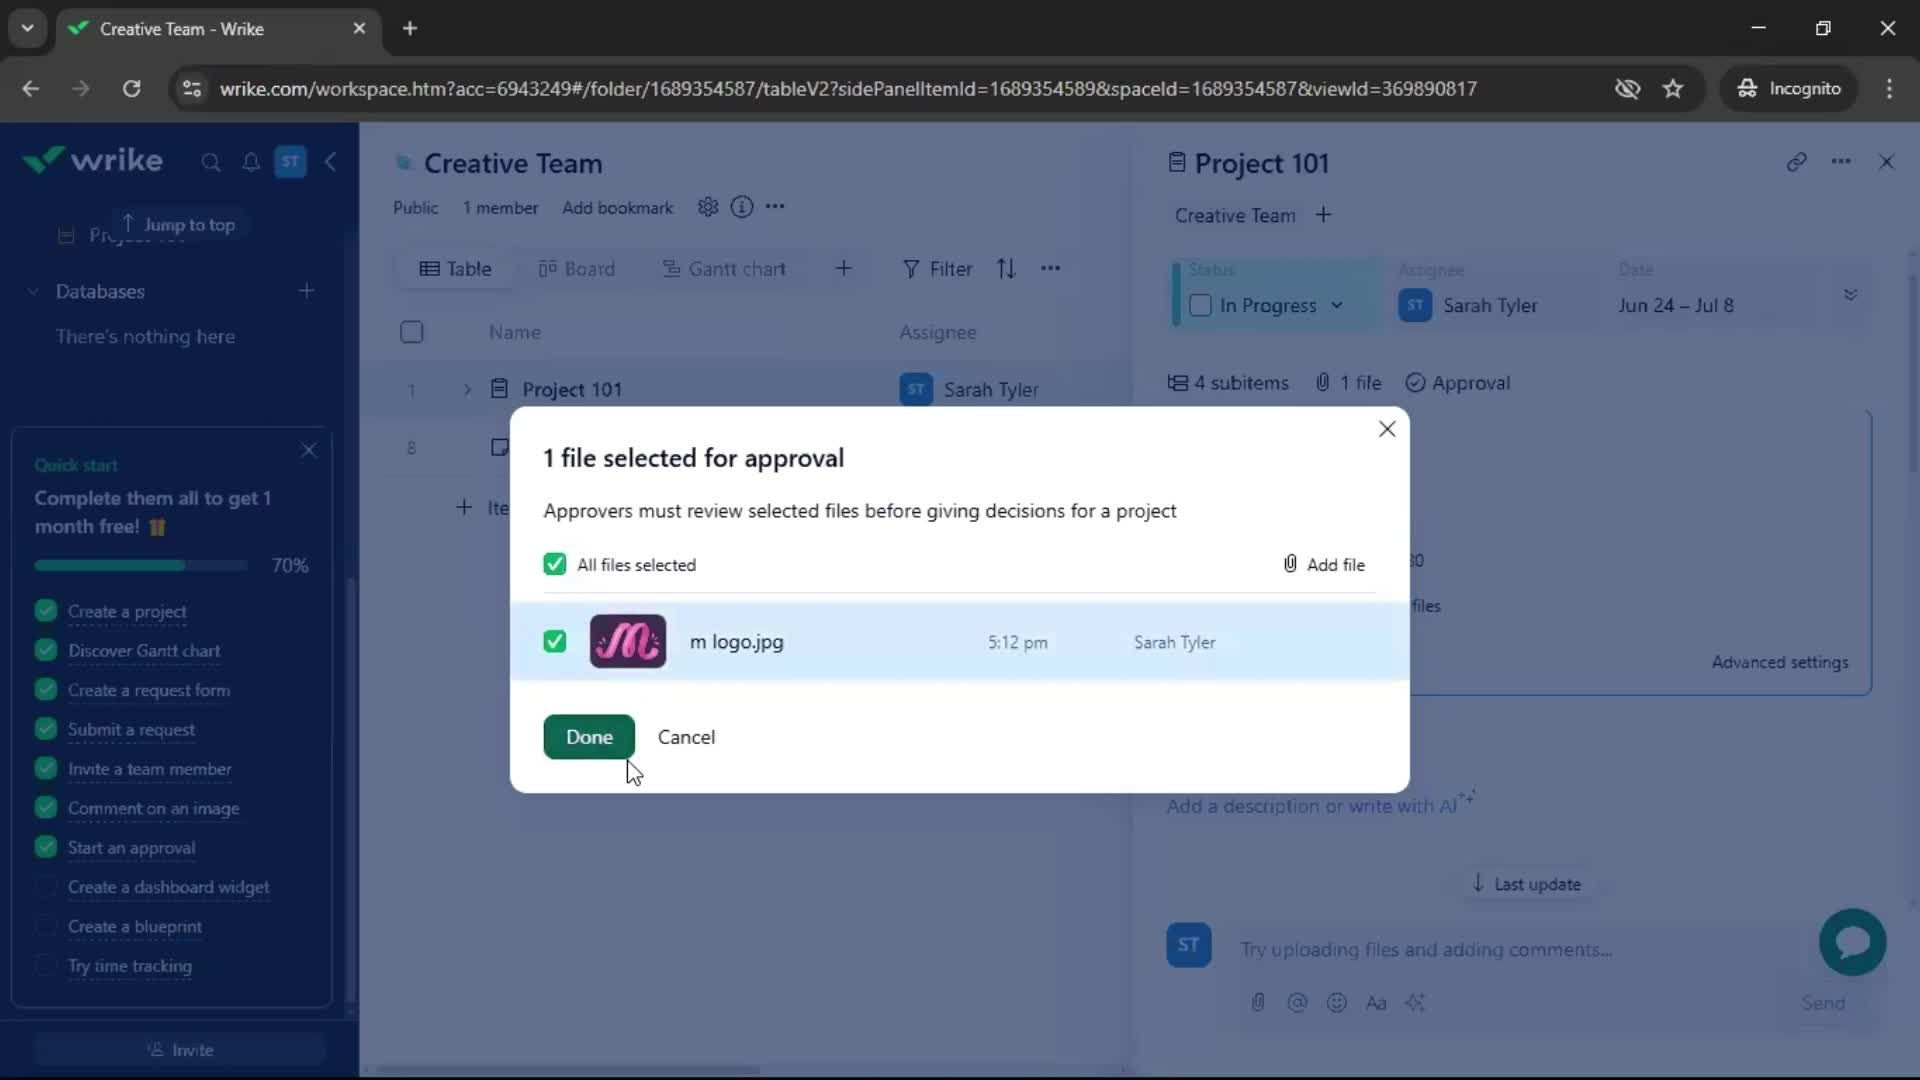
Task: Open the Jun 24 – Jul 8 date field
Action: pyautogui.click(x=1676, y=306)
